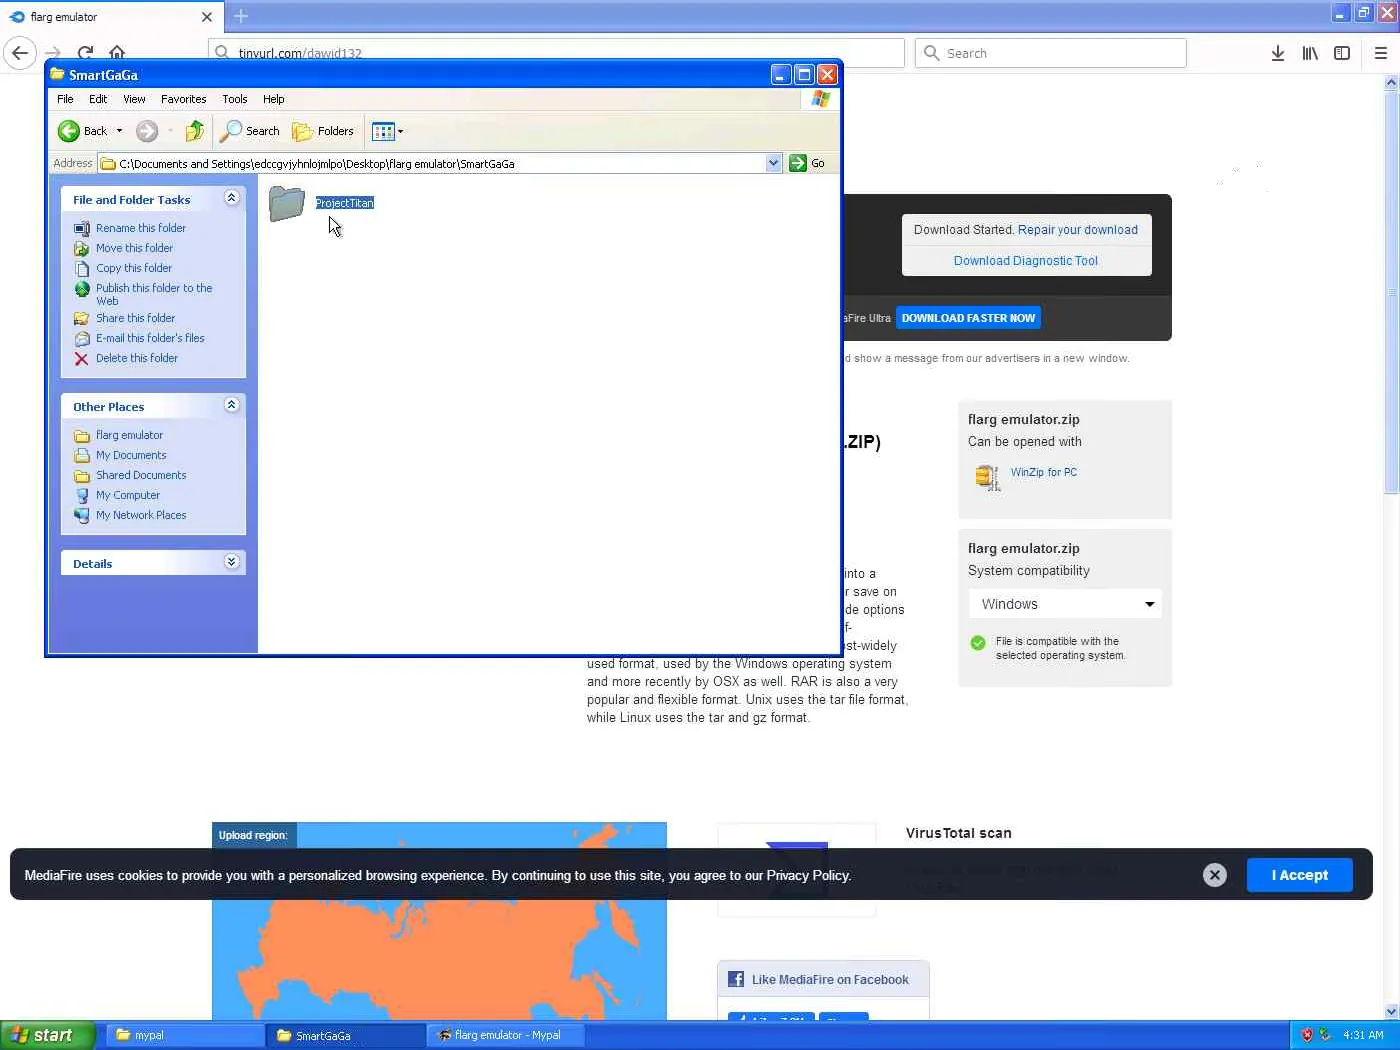Toggle the Folders pane in Explorer
This screenshot has height=1050, width=1400.
(323, 131)
